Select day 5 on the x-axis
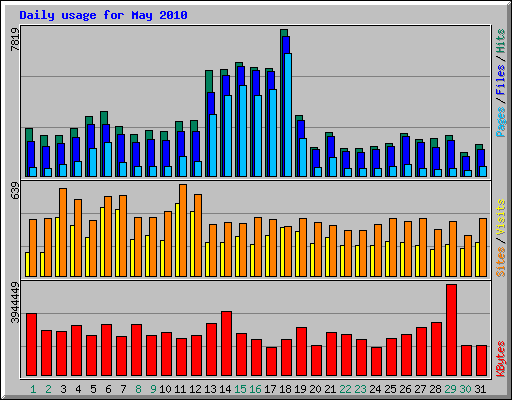Viewport: 512px width, 400px height. pyautogui.click(x=93, y=389)
